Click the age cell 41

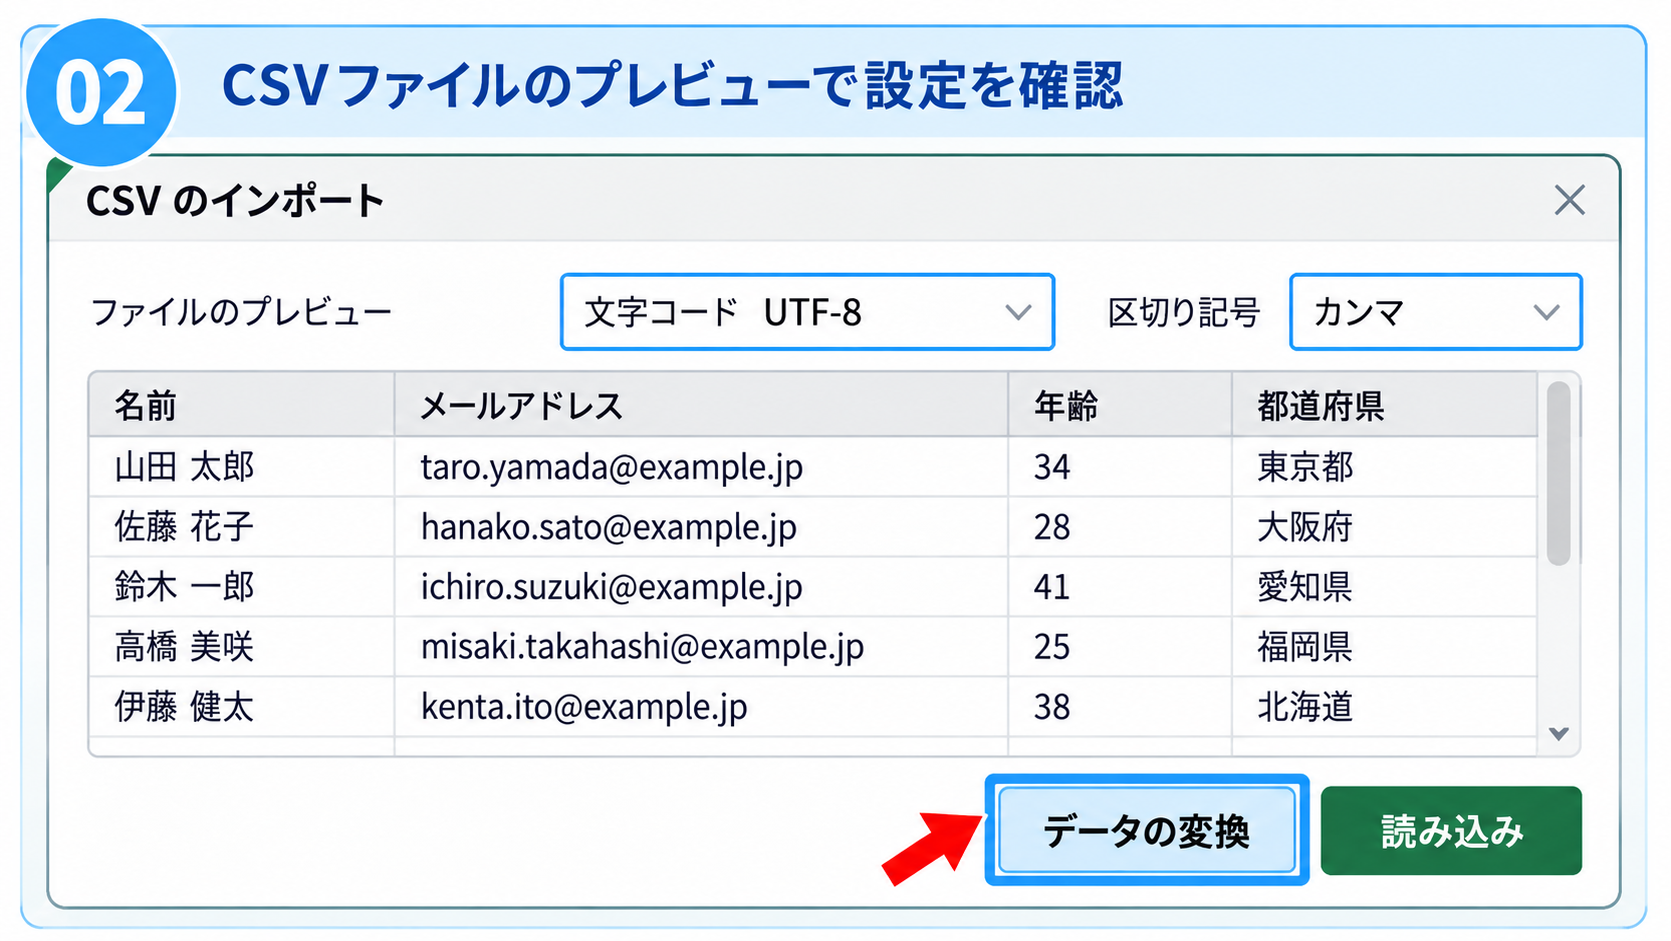pos(1120,587)
